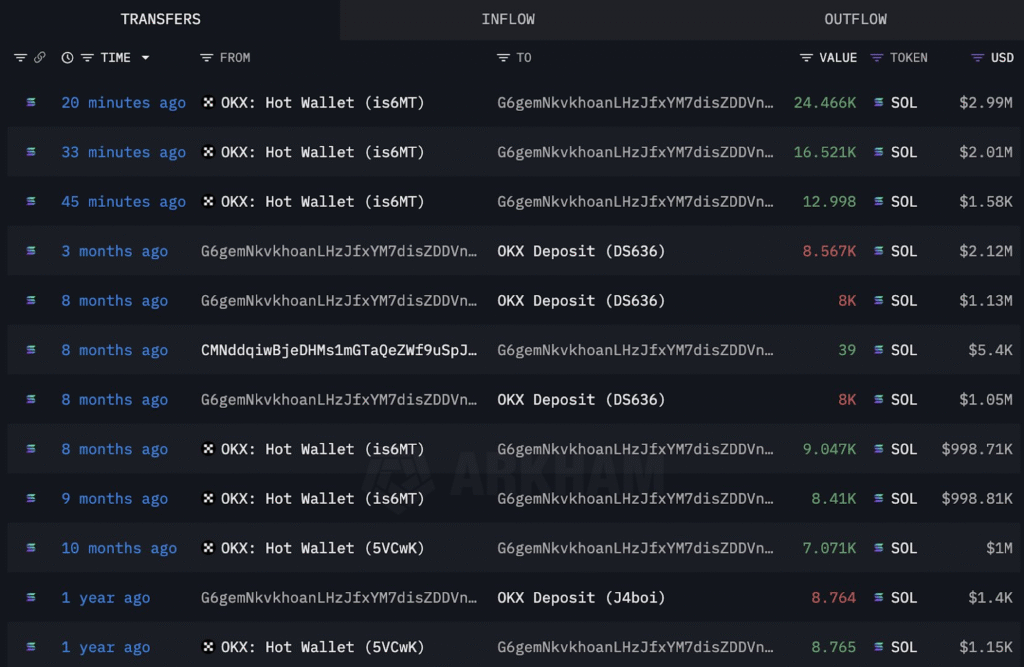
Task: Open the USD column filter
Action: [977, 58]
